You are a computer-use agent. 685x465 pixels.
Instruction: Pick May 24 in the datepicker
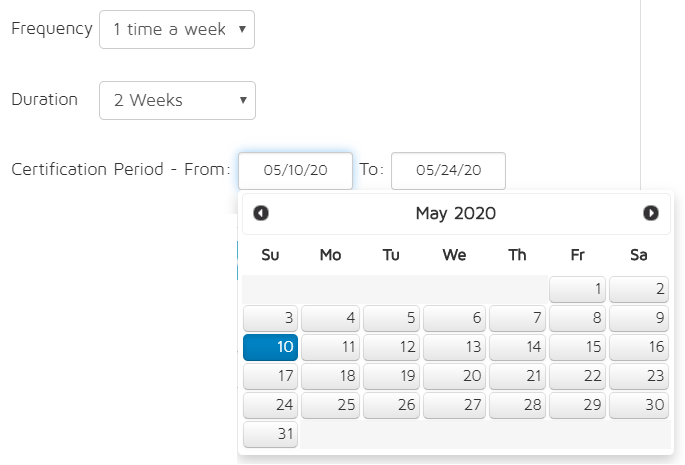[271, 406]
